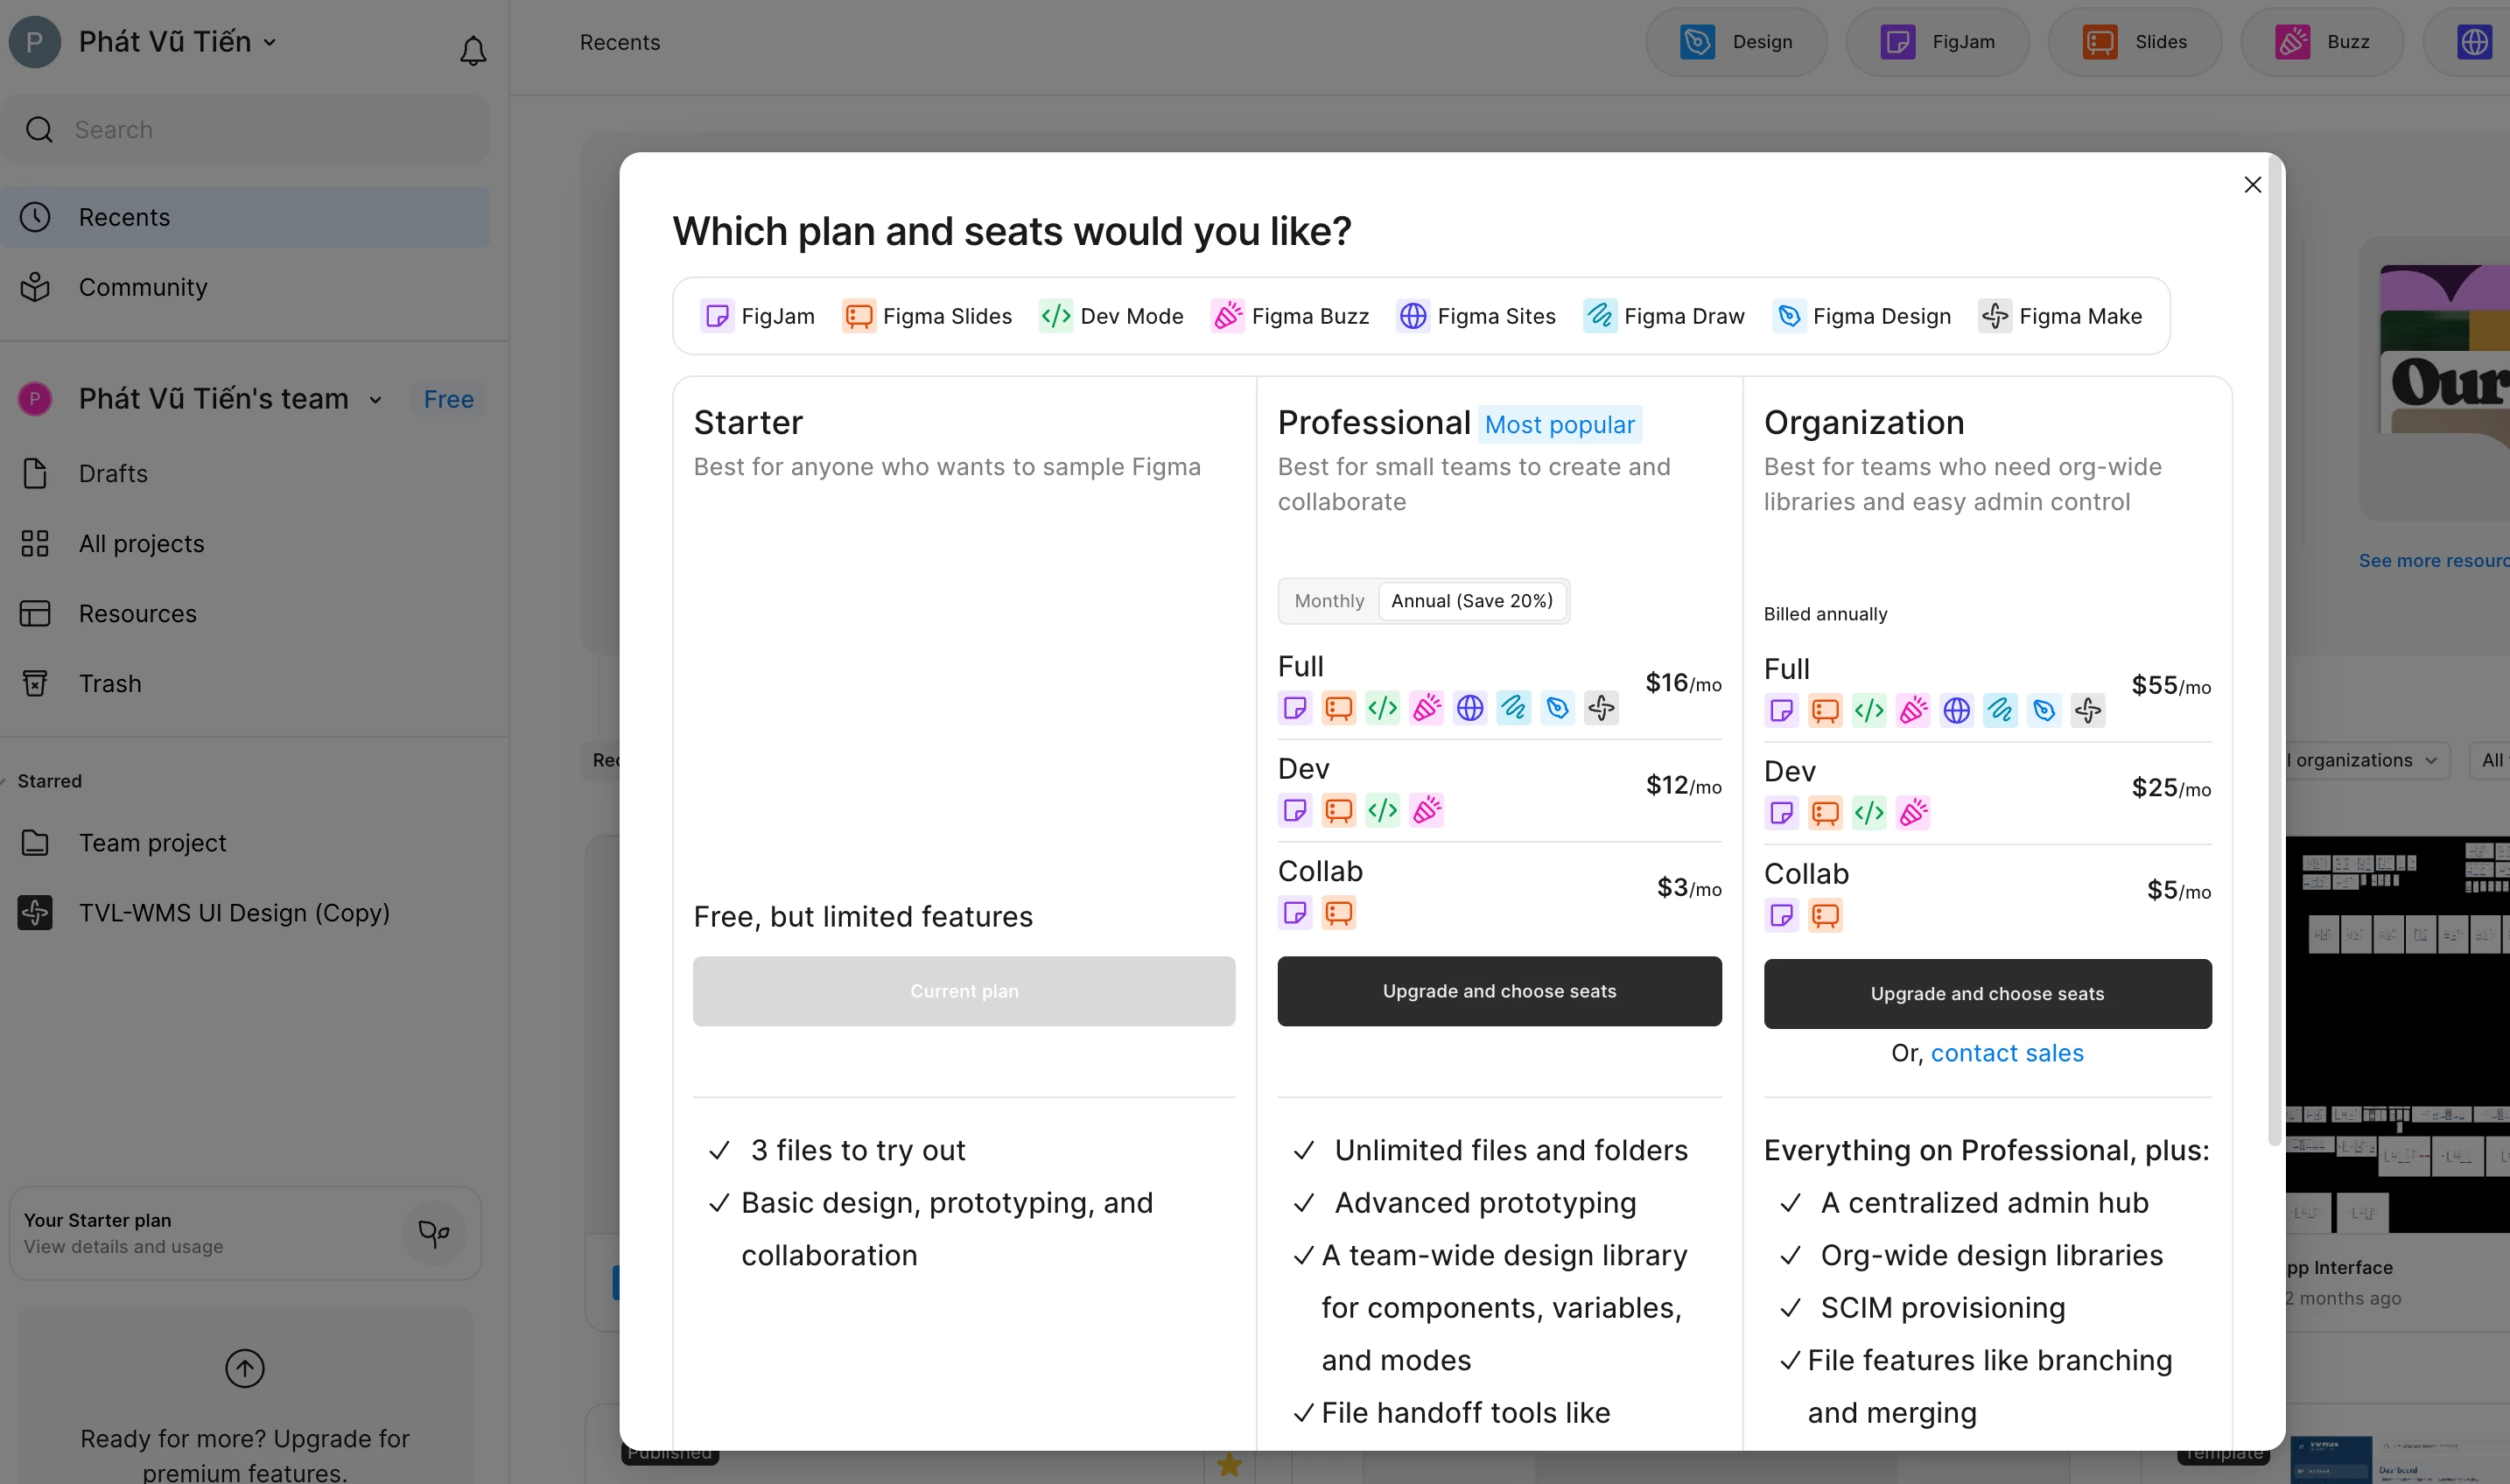The width and height of the screenshot is (2510, 1484).
Task: Open the Phát Vũ Tiến's team dropdown chevron
Action: pos(375,400)
